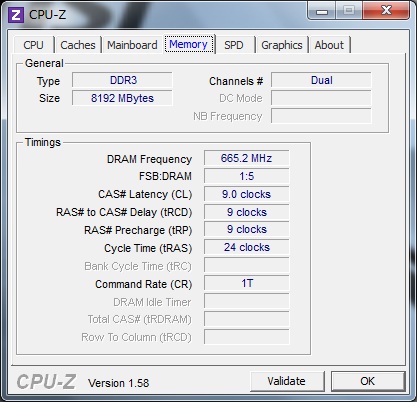Click the DRAM Frequency value 665.2 MHz
417x402 pixels.
[x=247, y=158]
